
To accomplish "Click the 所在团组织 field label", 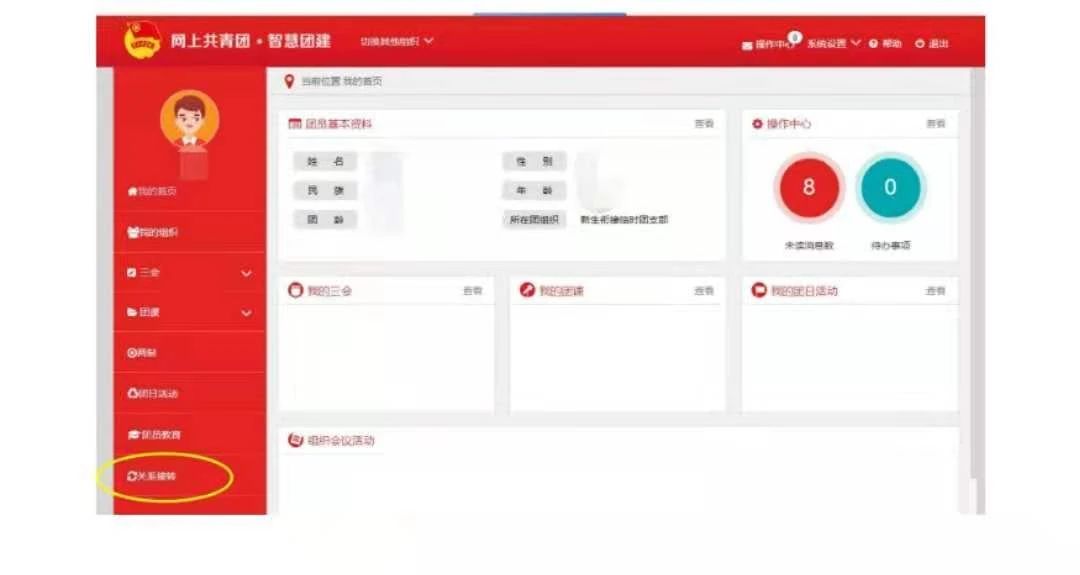I will coord(534,220).
